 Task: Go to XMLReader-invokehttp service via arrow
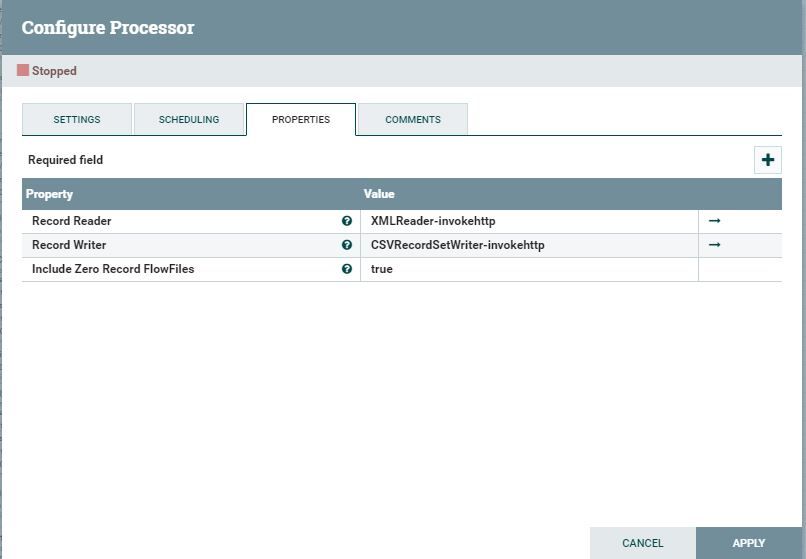715,221
